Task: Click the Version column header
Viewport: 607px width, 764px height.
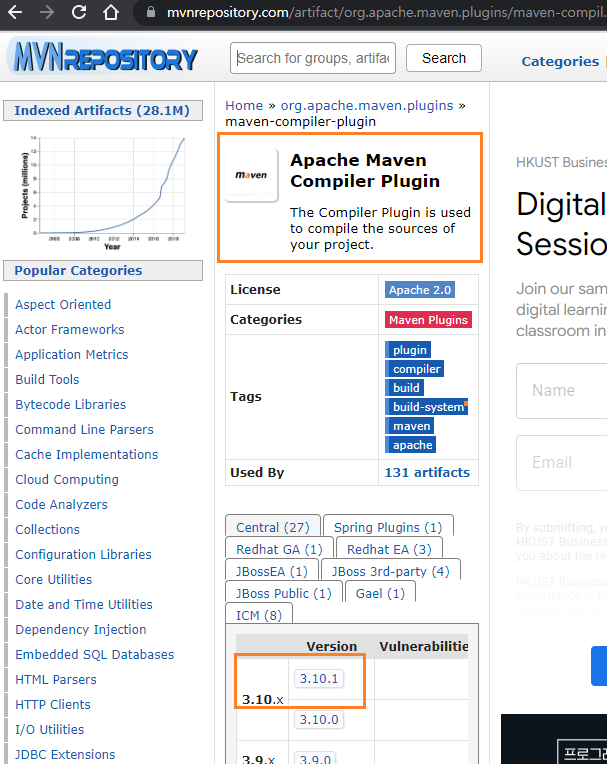Action: pyautogui.click(x=331, y=647)
